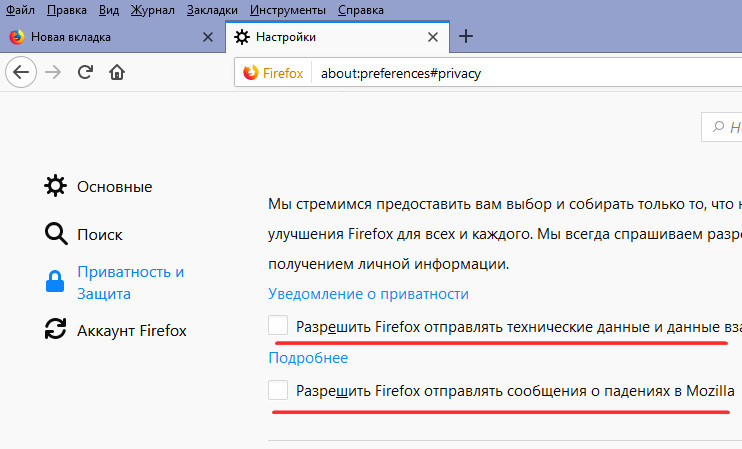Open the Справка menu
Image resolution: width=742 pixels, height=449 pixels.
361,10
